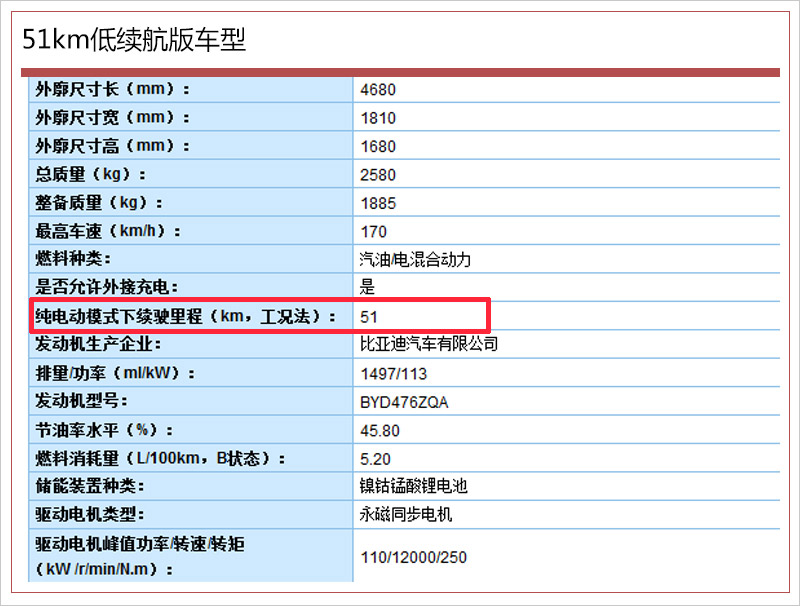Select the label 整备质量（kg）

pos(98,203)
